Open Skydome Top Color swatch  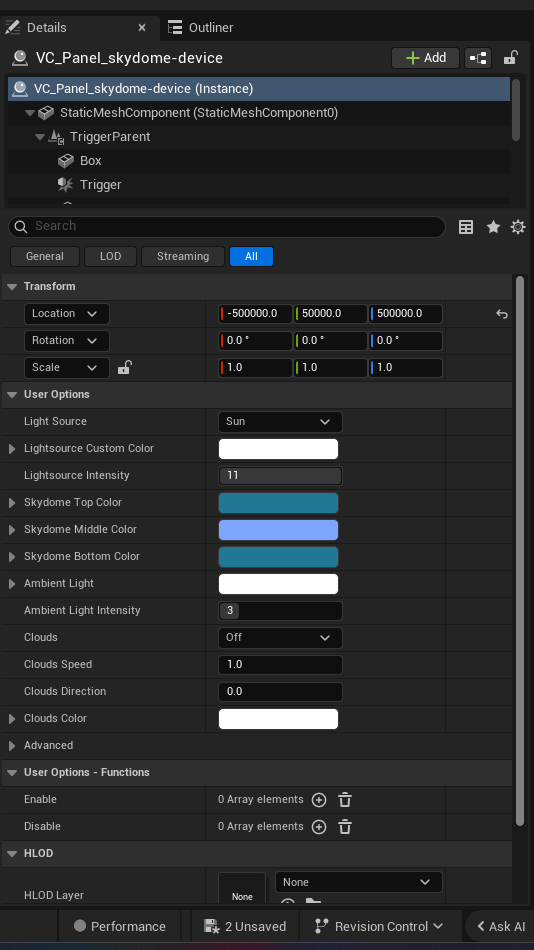tap(278, 503)
